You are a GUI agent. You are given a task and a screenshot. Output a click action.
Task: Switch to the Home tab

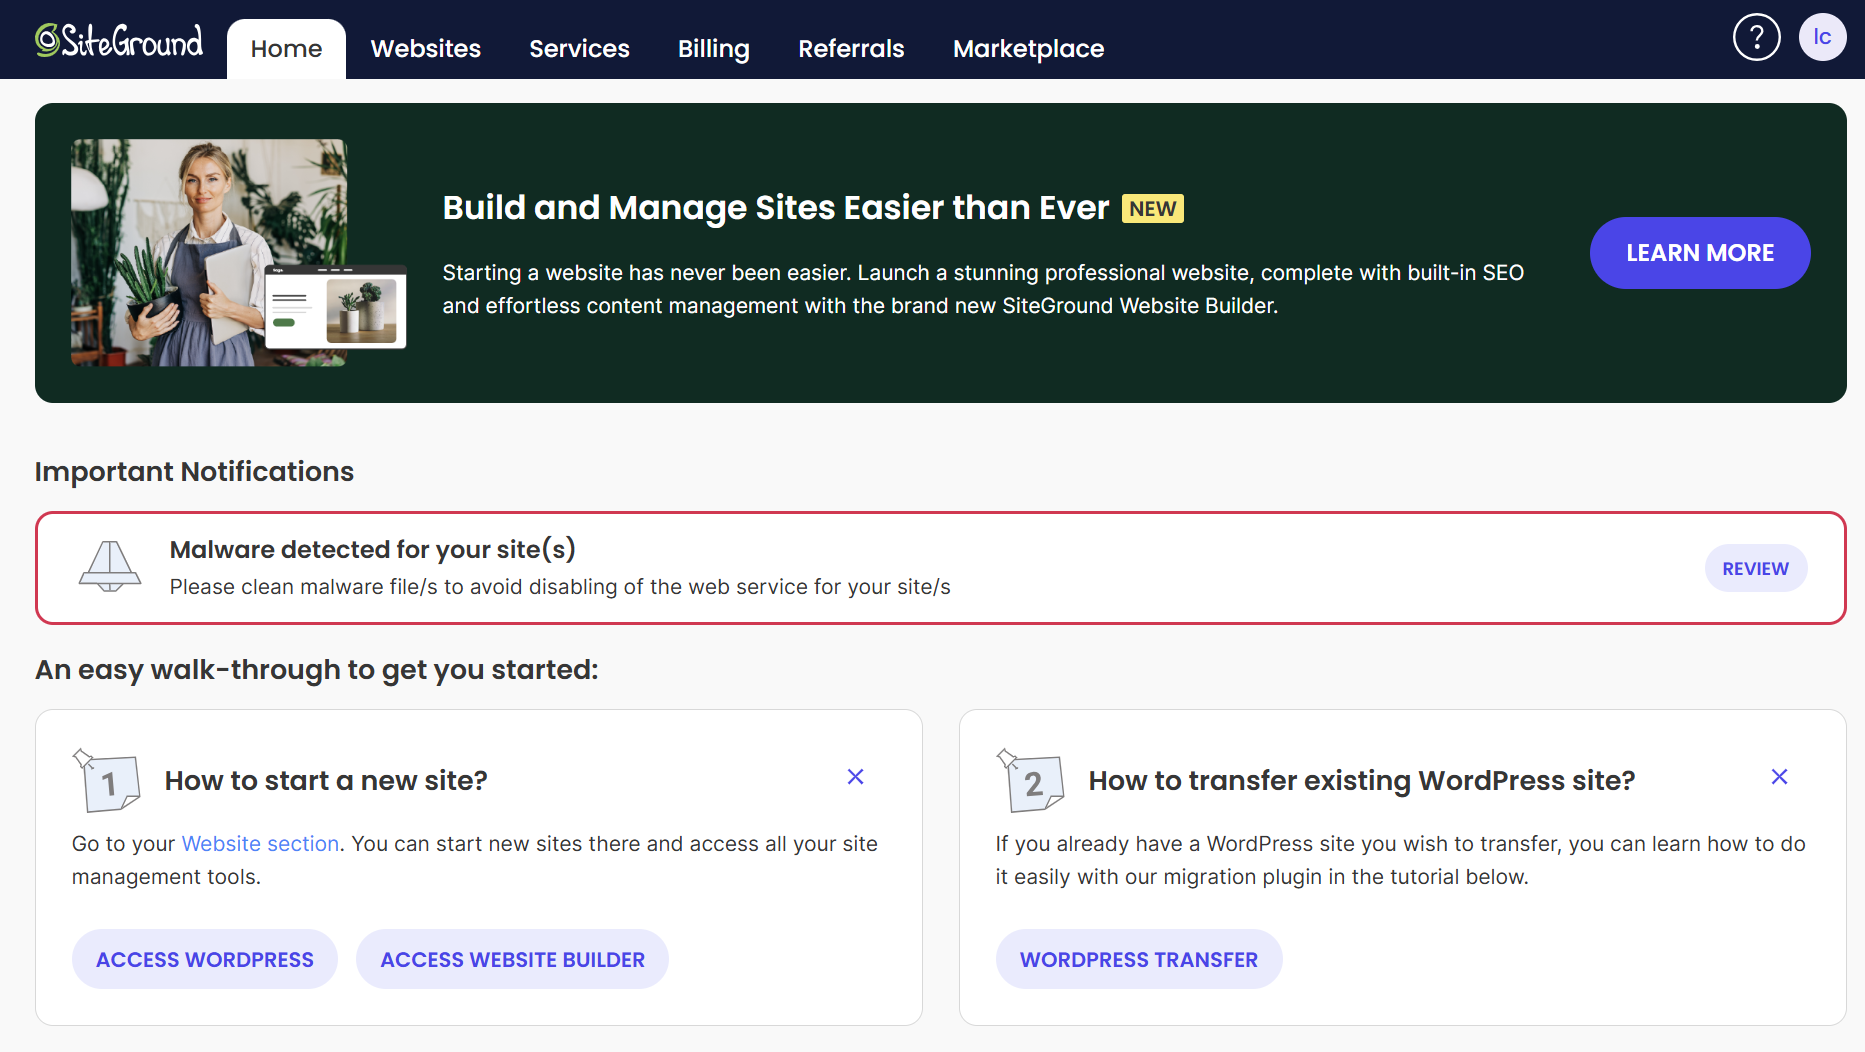pyautogui.click(x=286, y=49)
